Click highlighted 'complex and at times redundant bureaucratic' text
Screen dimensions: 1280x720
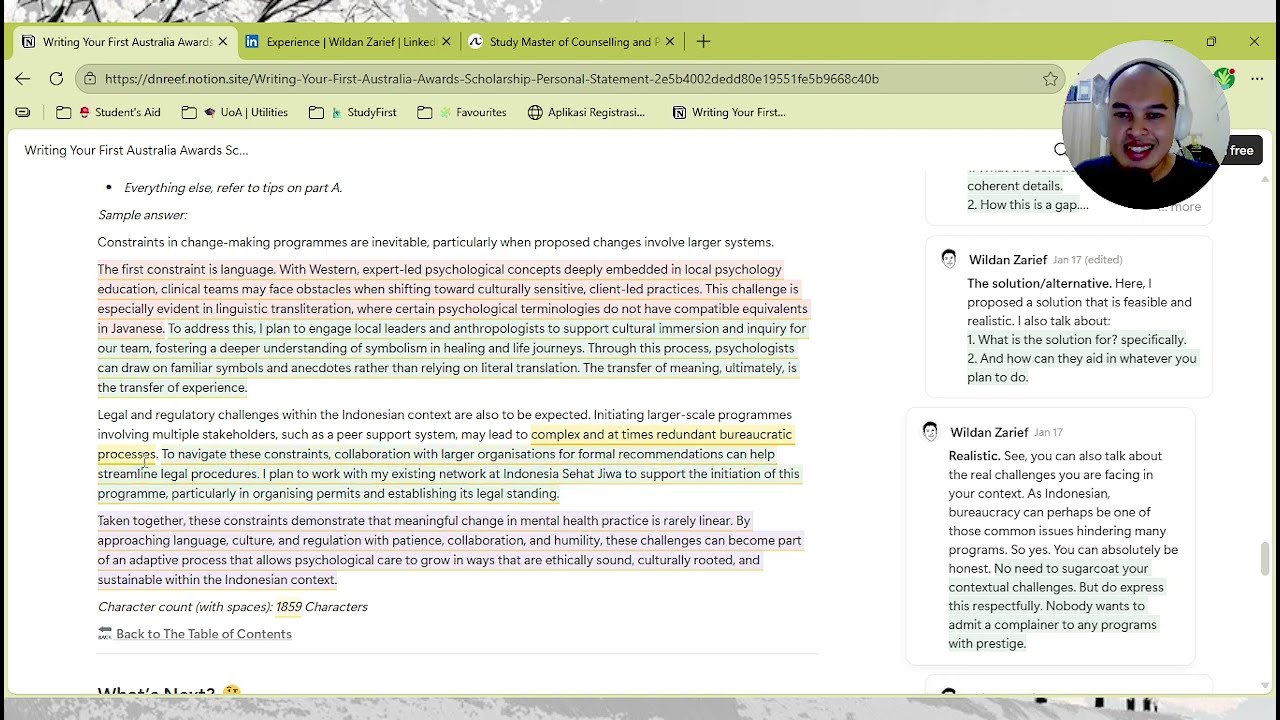[x=661, y=435]
